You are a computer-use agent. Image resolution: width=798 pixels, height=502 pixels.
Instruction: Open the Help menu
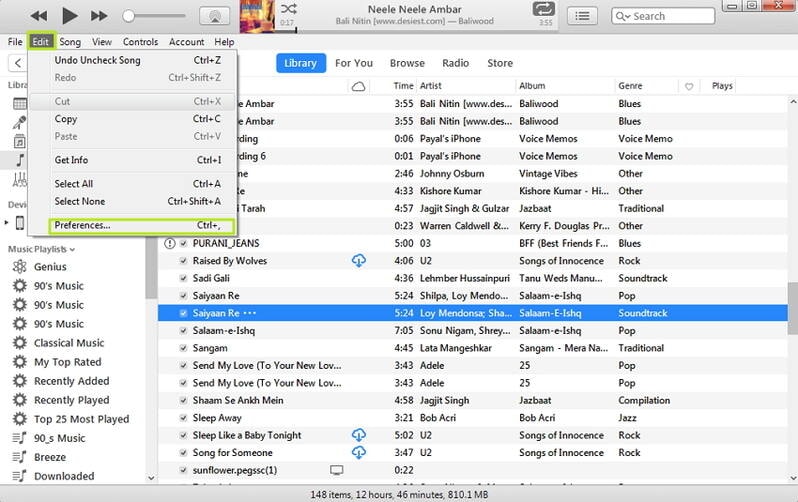point(224,42)
